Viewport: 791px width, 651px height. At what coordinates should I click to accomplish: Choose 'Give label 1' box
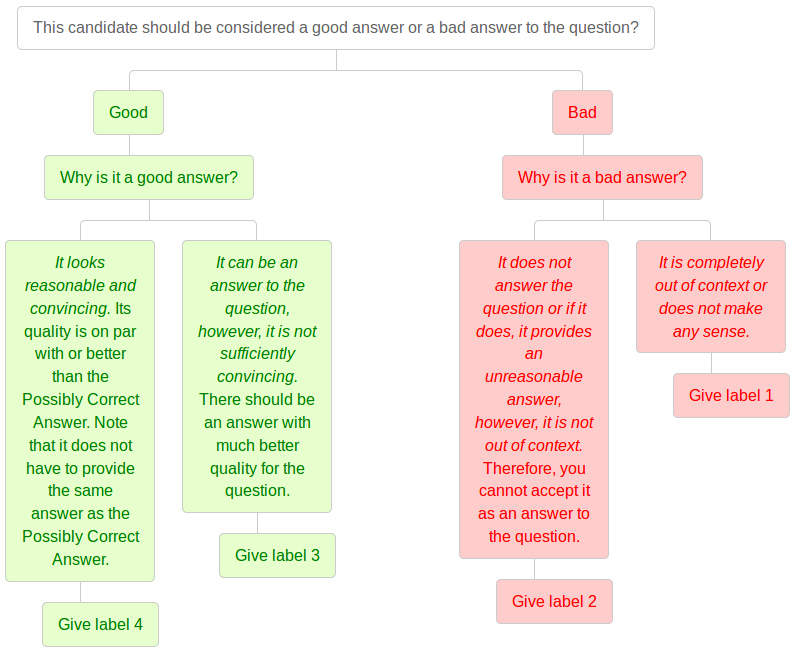click(731, 396)
